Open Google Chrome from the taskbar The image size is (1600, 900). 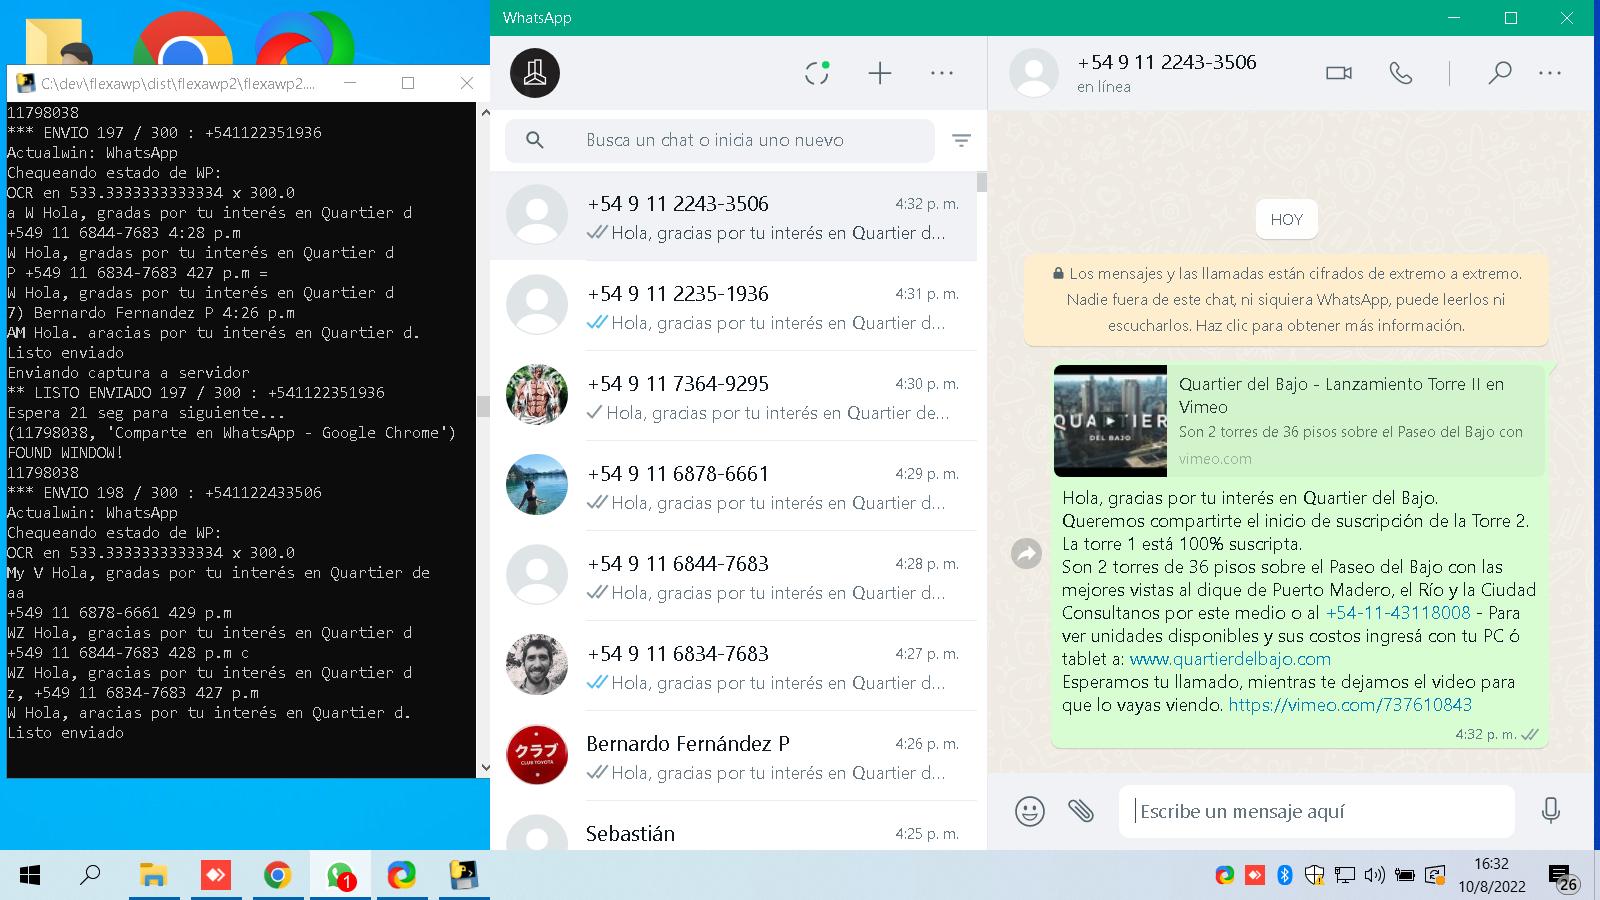(x=277, y=876)
